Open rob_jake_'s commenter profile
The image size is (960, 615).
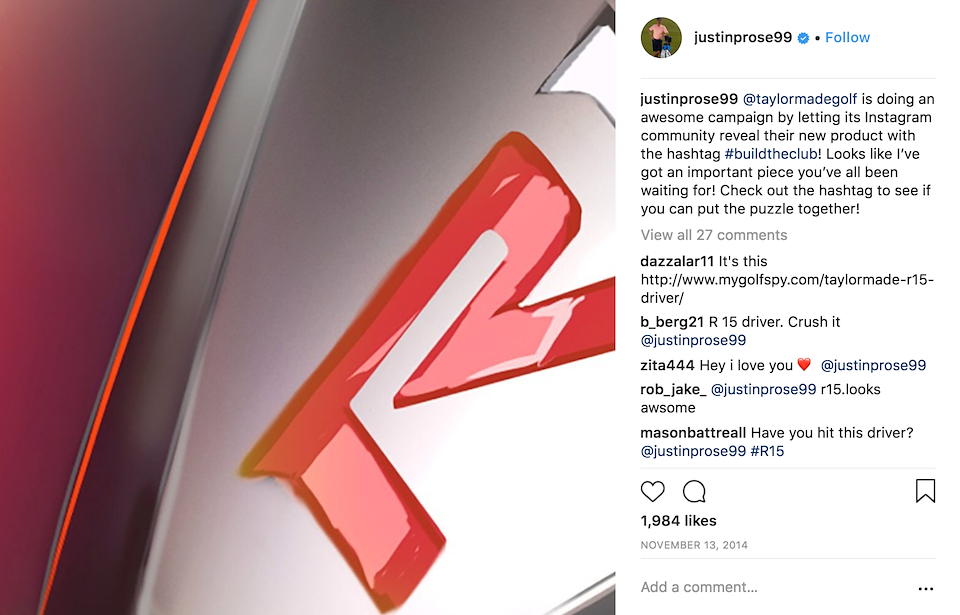click(x=673, y=390)
